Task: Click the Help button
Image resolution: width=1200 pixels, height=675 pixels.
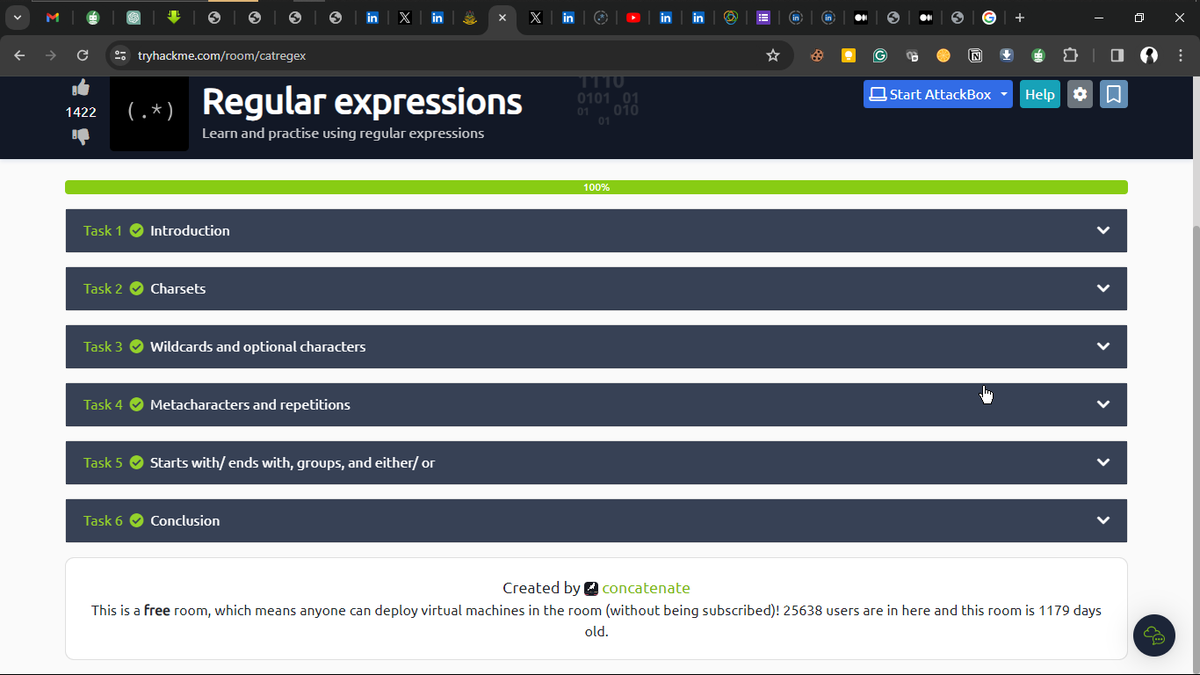Action: click(1040, 94)
